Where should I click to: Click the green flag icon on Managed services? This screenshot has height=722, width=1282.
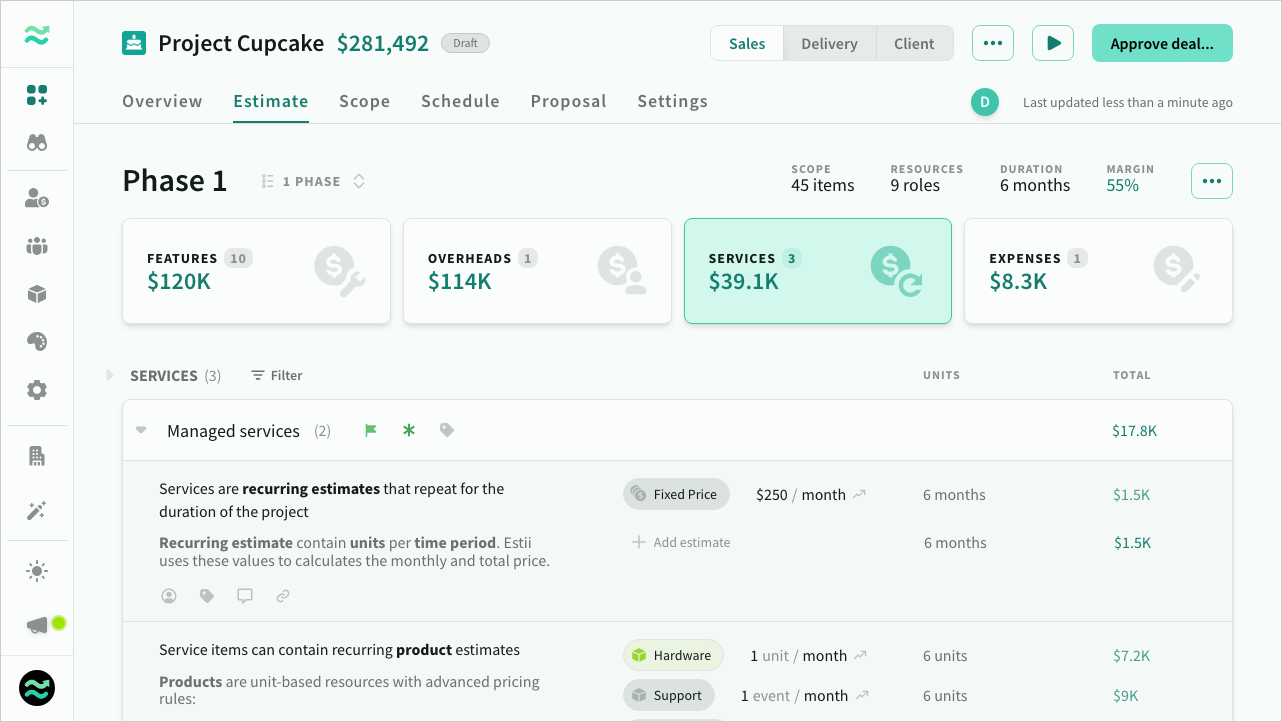pyautogui.click(x=371, y=431)
